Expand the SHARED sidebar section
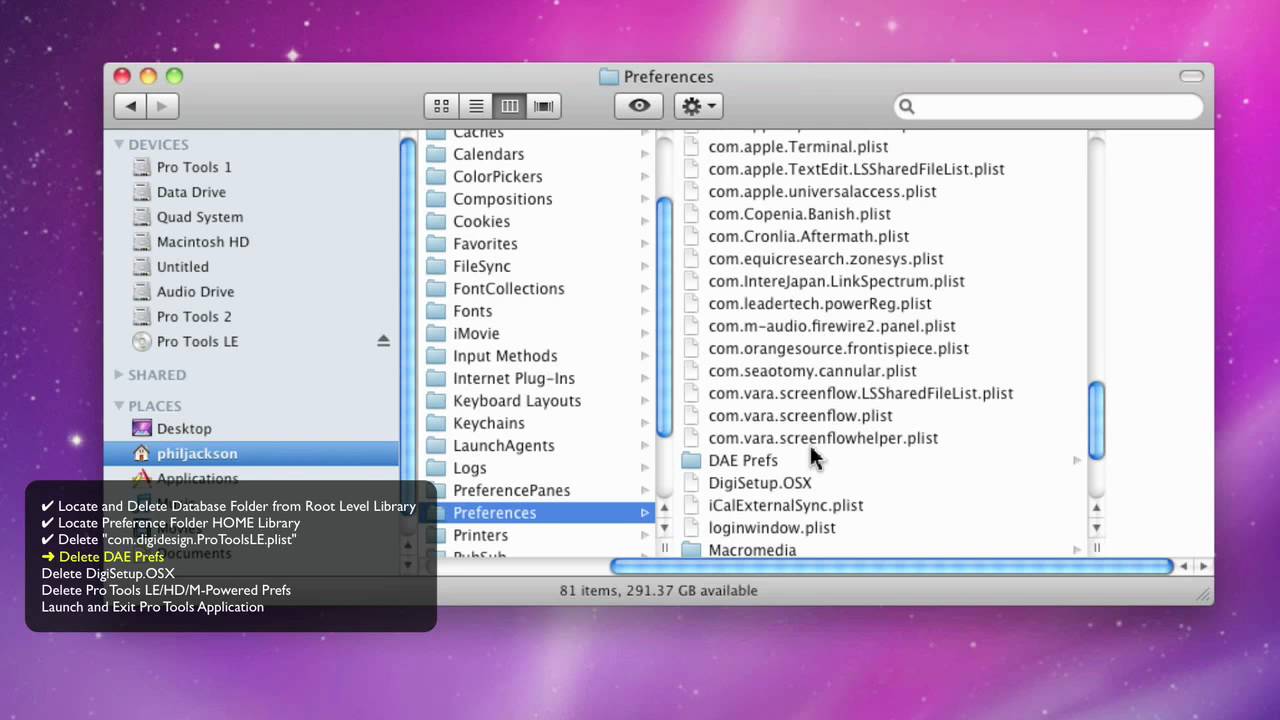 click(x=119, y=374)
